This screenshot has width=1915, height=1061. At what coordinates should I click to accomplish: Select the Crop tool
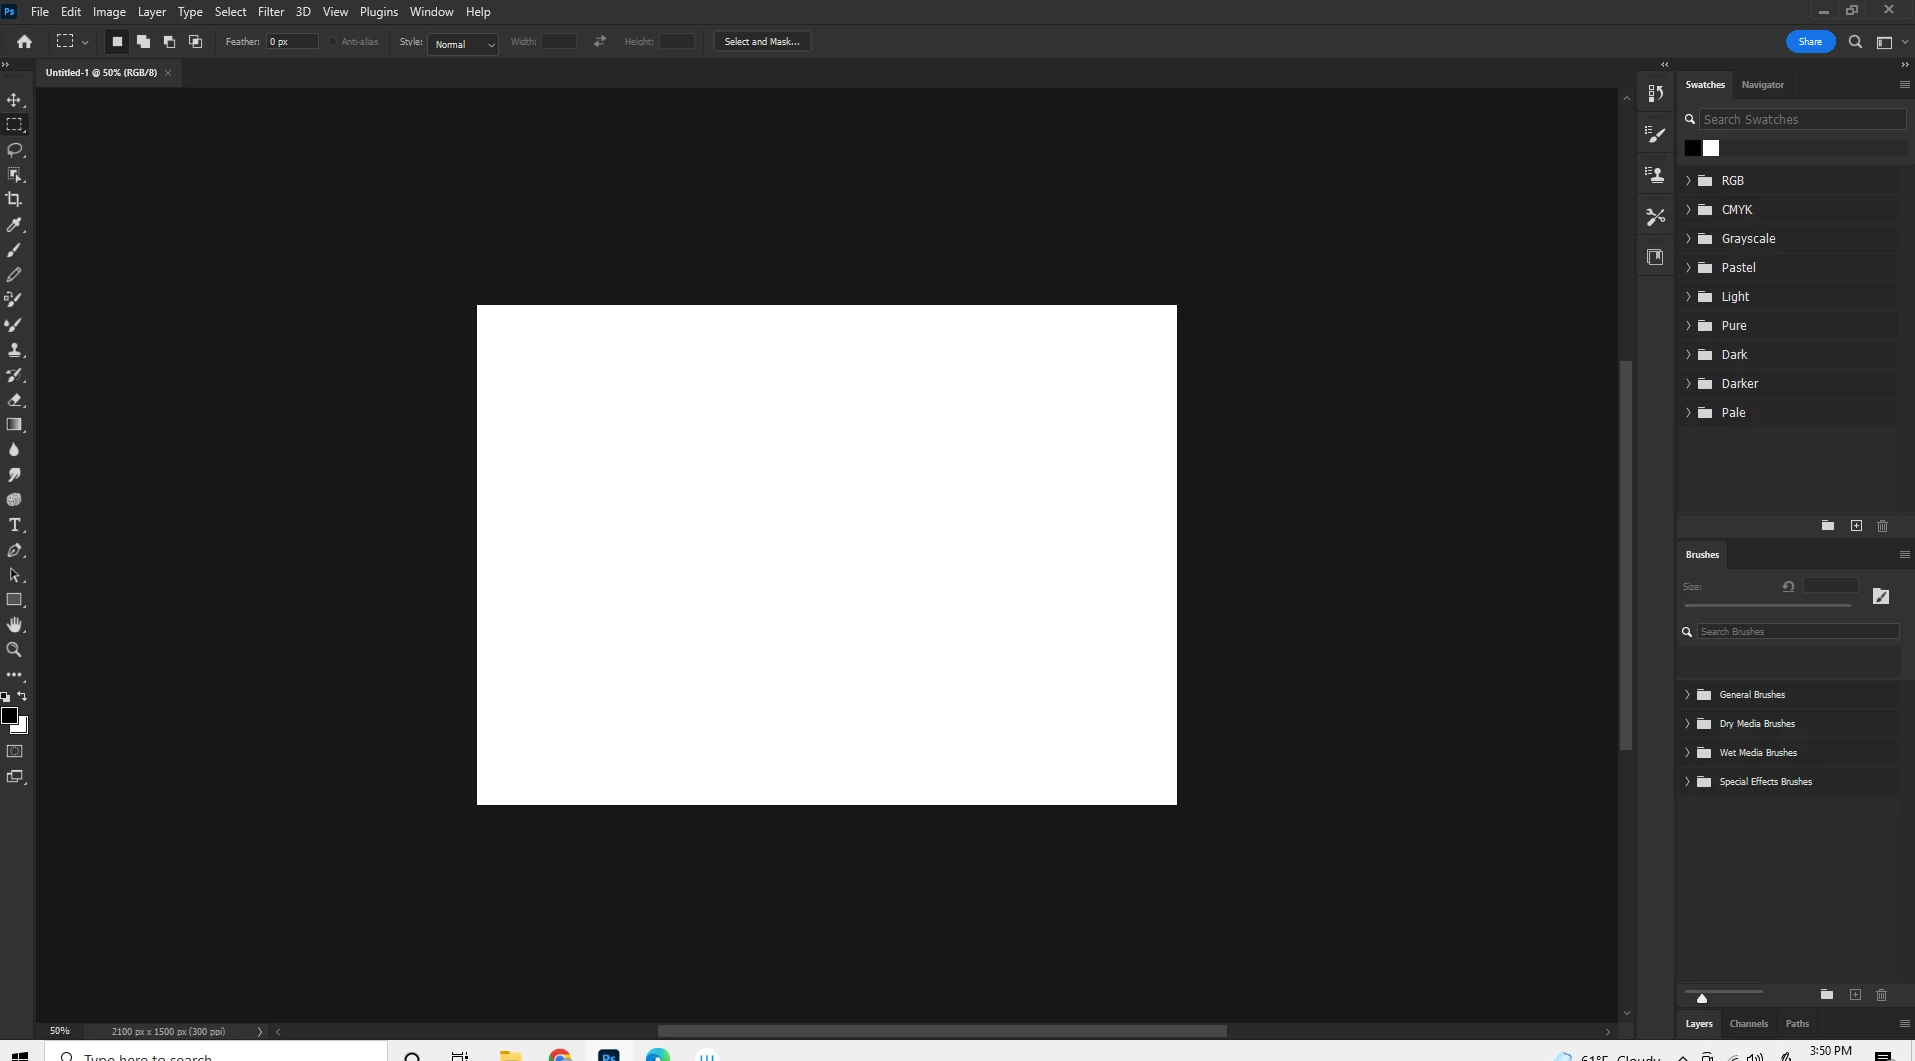[x=14, y=200]
